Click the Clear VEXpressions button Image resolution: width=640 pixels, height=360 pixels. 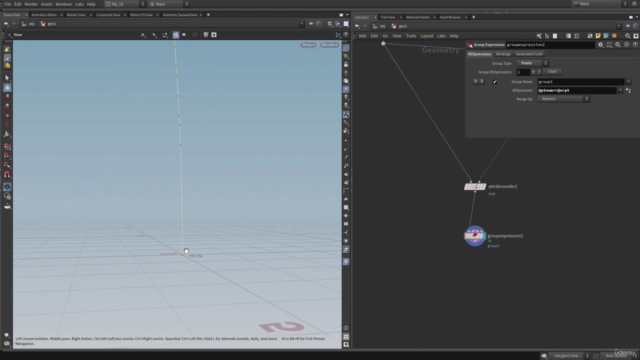552,72
